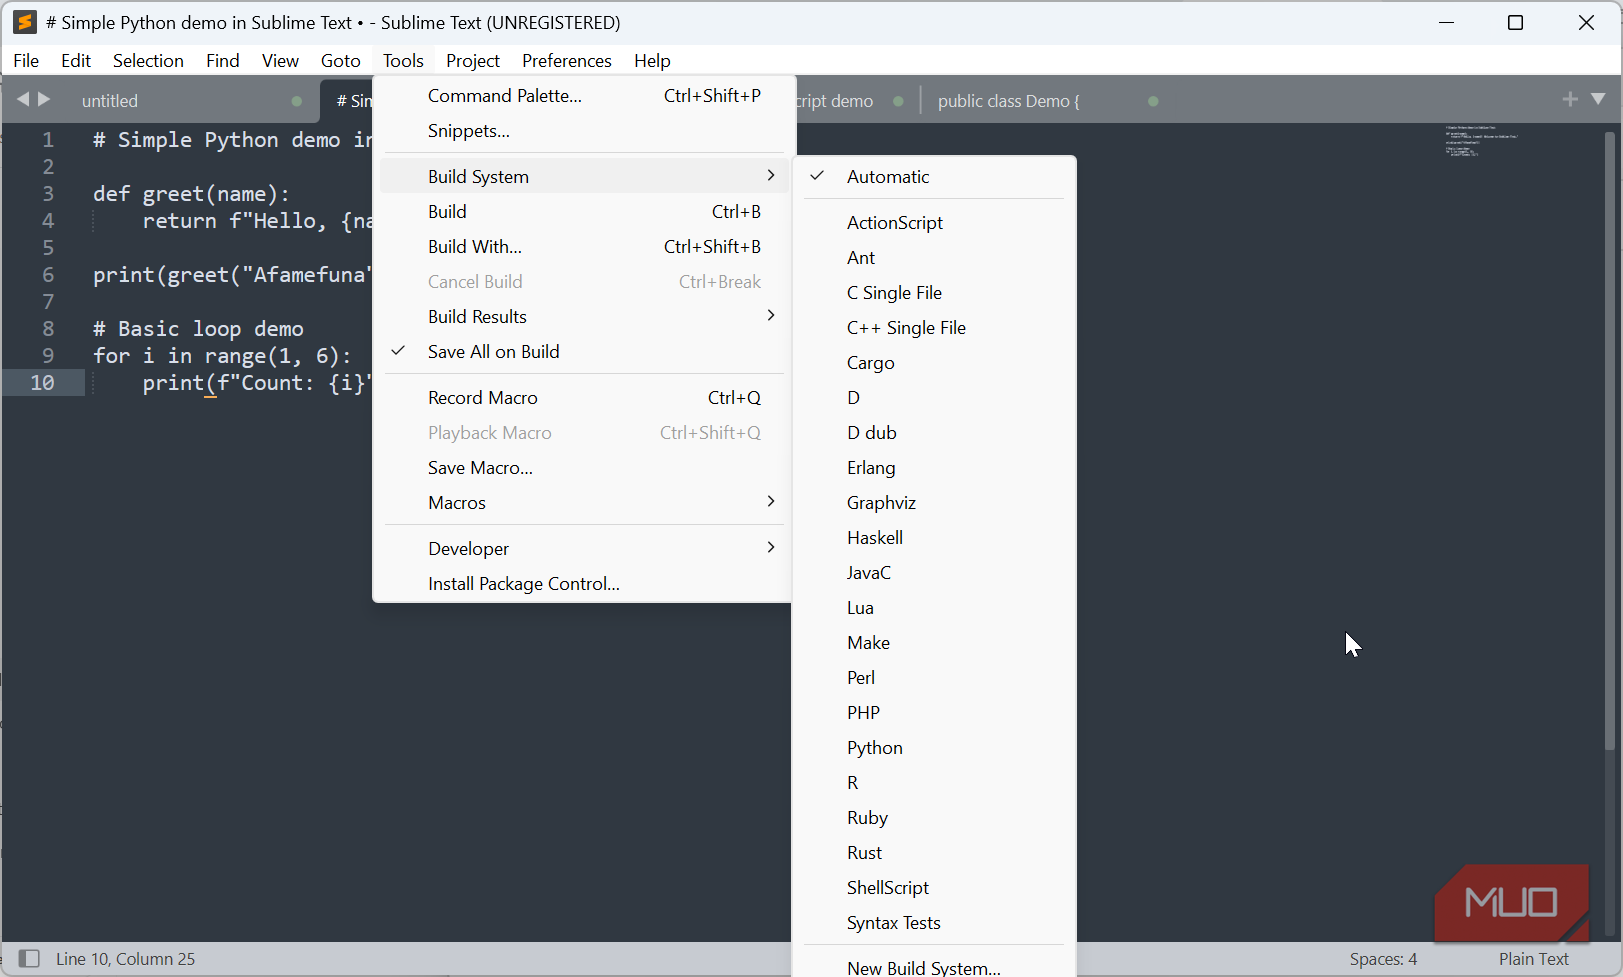Image resolution: width=1623 pixels, height=977 pixels.
Task: Choose JavaC build system
Action: coord(934,573)
